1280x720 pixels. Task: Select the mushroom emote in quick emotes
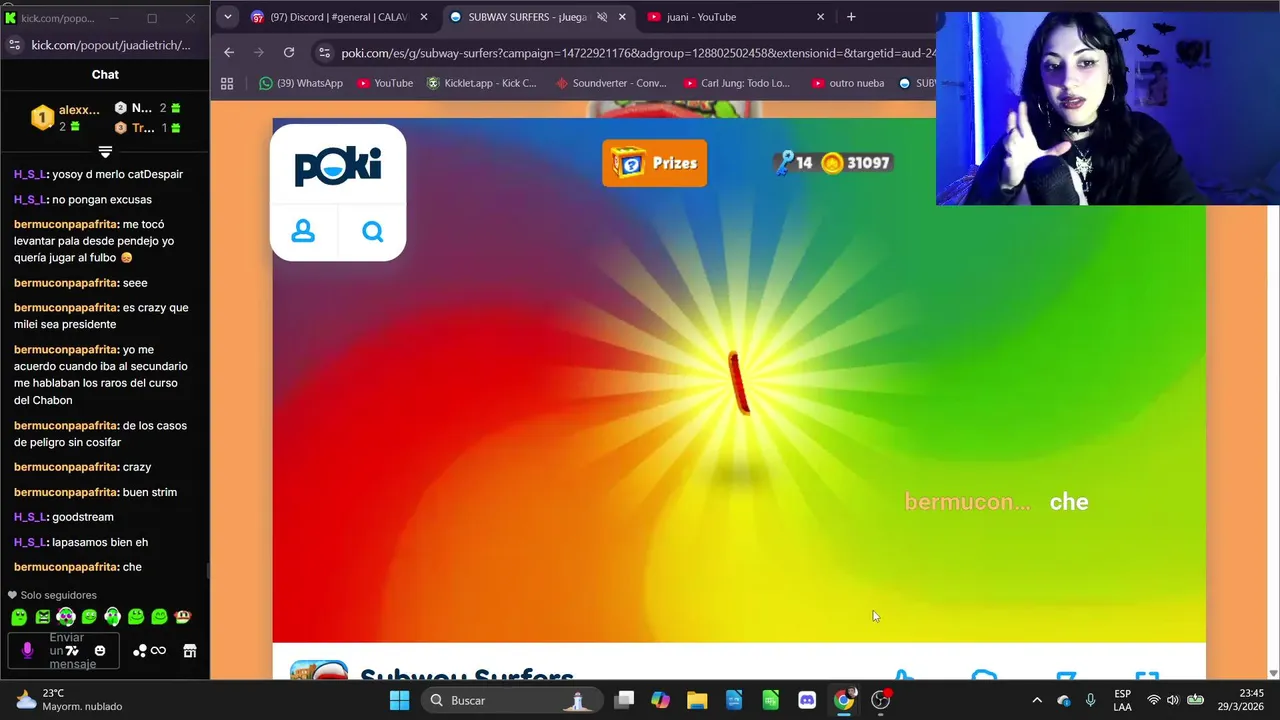coord(183,617)
